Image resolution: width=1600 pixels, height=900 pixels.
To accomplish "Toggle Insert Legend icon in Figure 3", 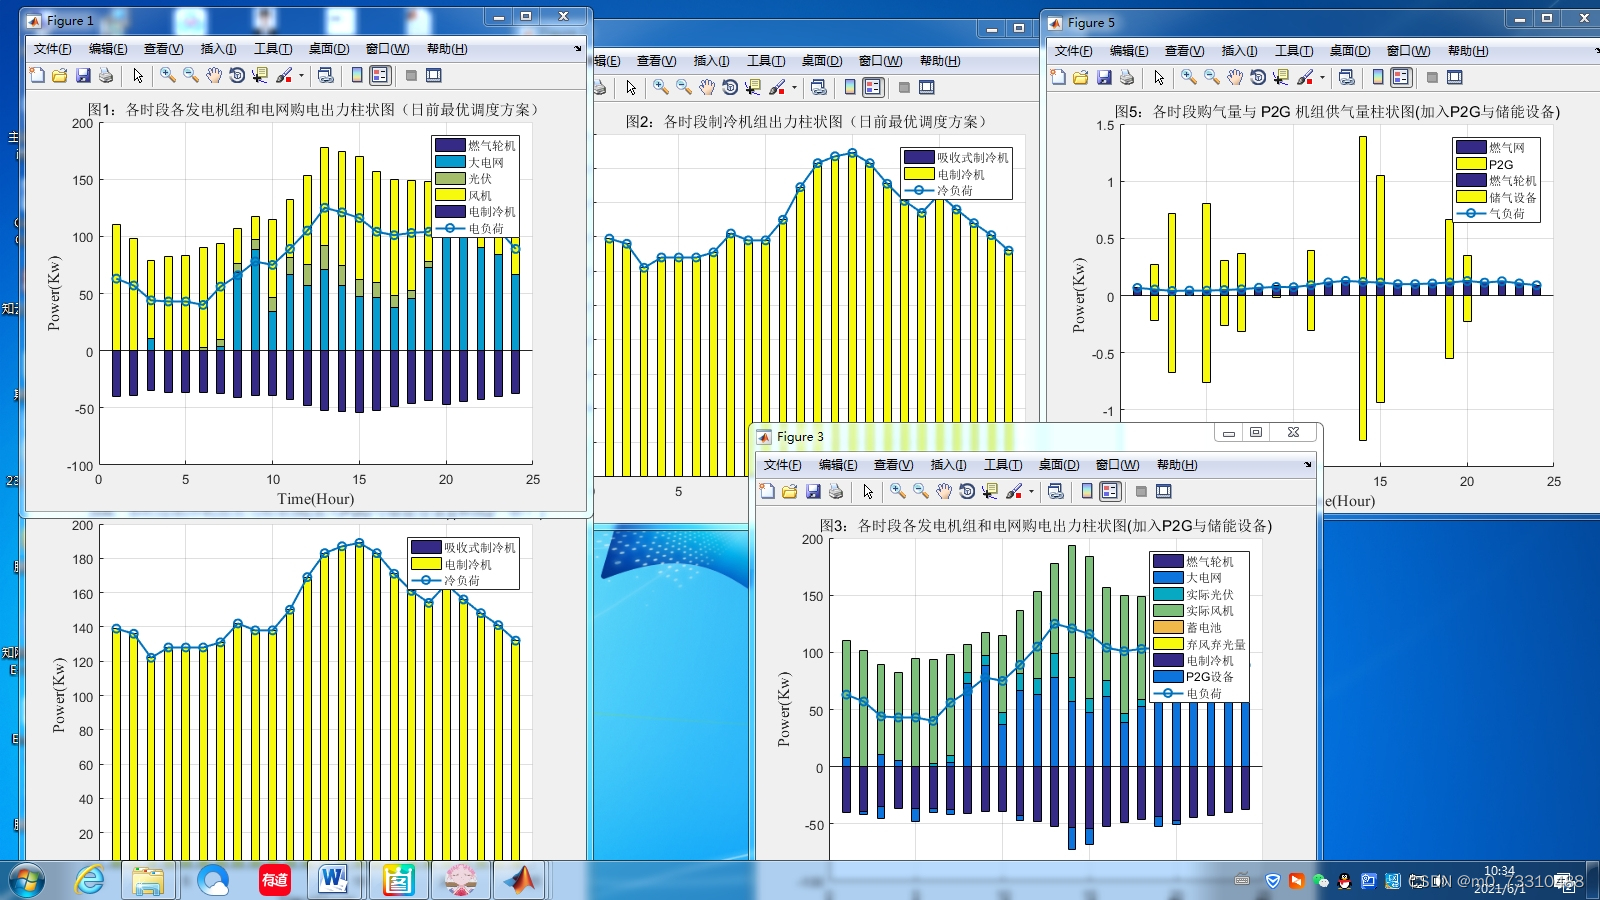I will (1110, 491).
